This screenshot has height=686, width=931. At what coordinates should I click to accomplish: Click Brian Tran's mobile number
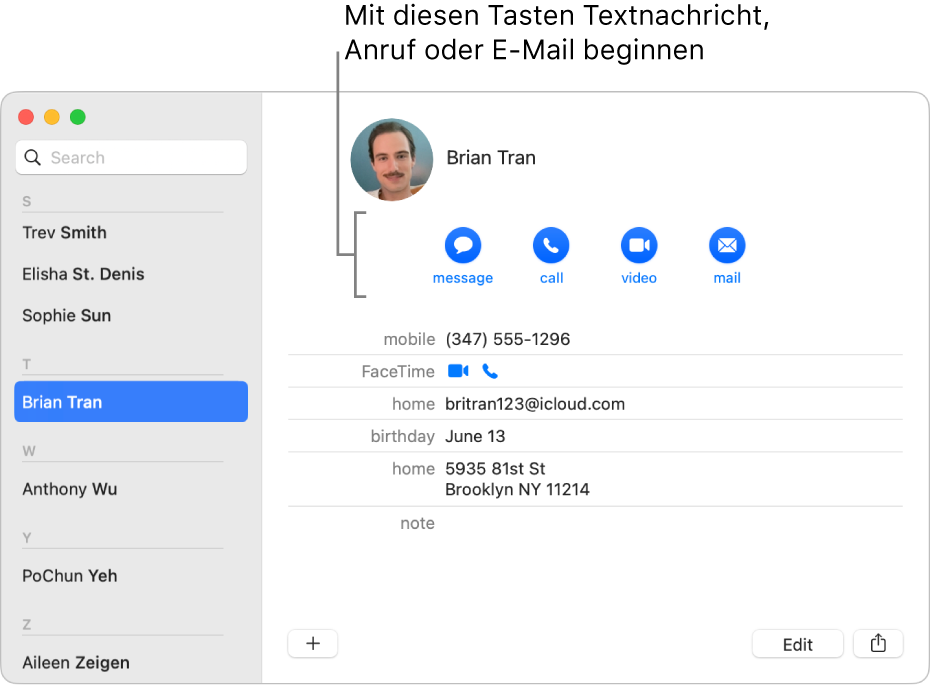pyautogui.click(x=509, y=339)
